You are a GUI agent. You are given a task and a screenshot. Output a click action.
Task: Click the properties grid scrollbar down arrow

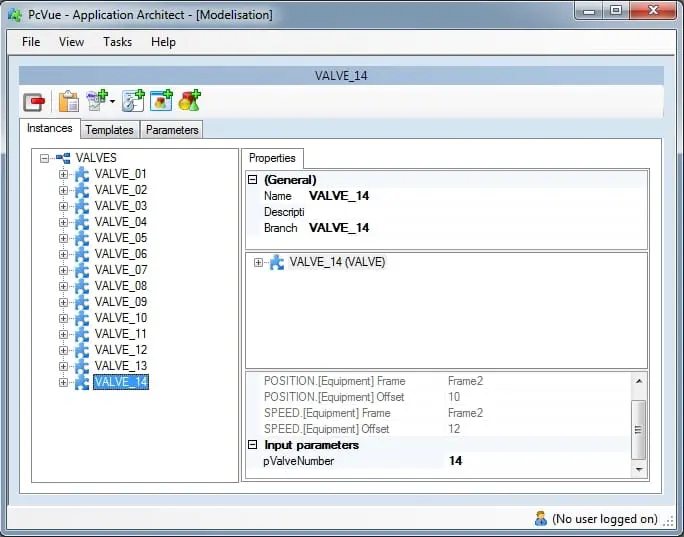(639, 467)
